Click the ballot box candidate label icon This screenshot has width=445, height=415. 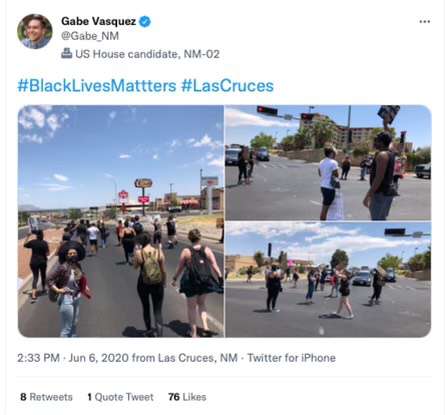point(67,53)
